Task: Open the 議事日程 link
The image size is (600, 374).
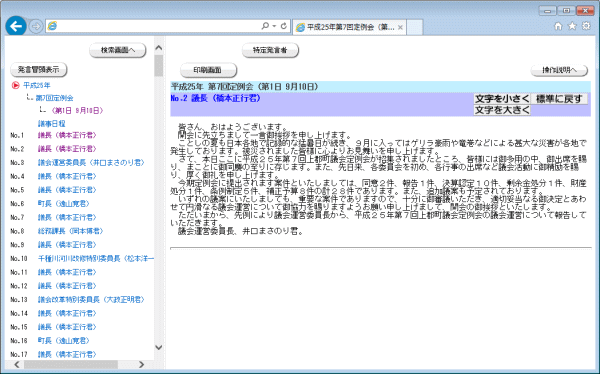Action: point(52,124)
